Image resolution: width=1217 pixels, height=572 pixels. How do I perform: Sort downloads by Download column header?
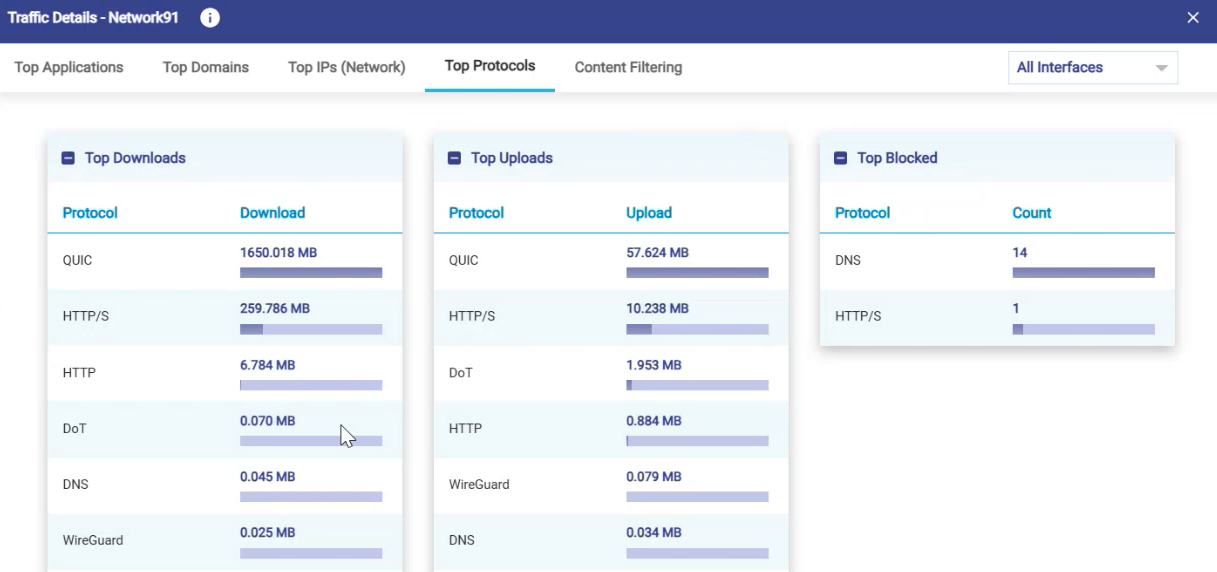[272, 213]
